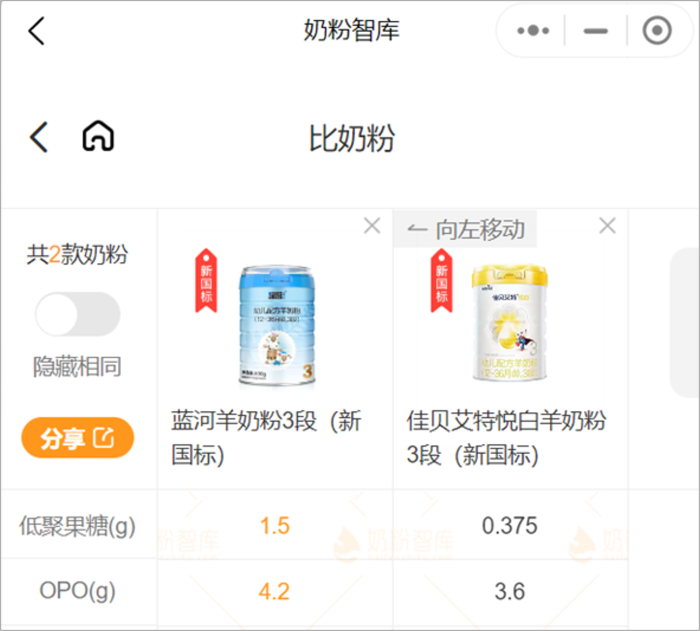Screen dimensions: 700x631
Task: Move product left via 向左移动
Action: click(465, 229)
